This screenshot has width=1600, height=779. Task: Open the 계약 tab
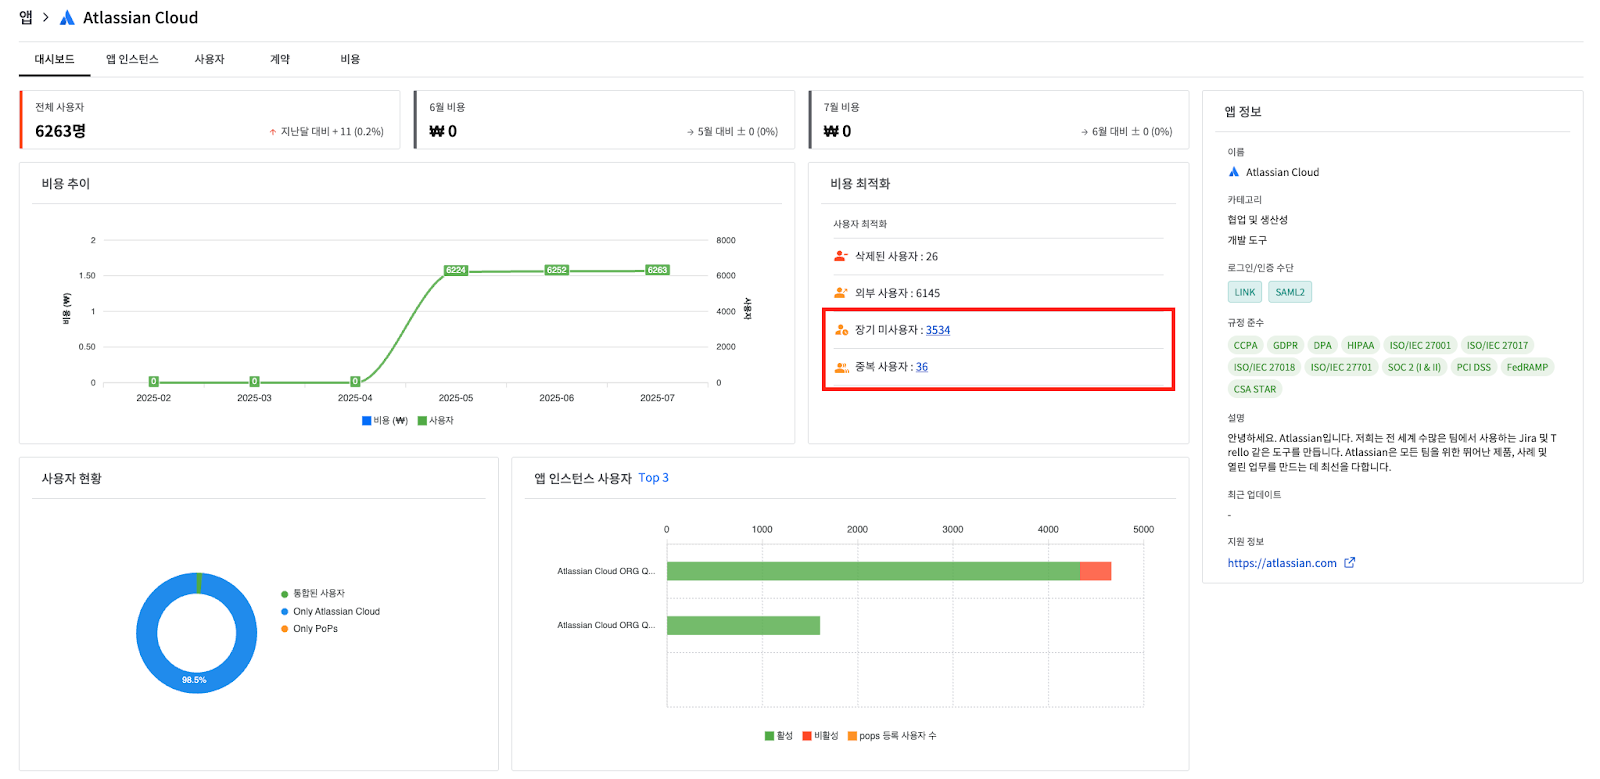point(280,59)
